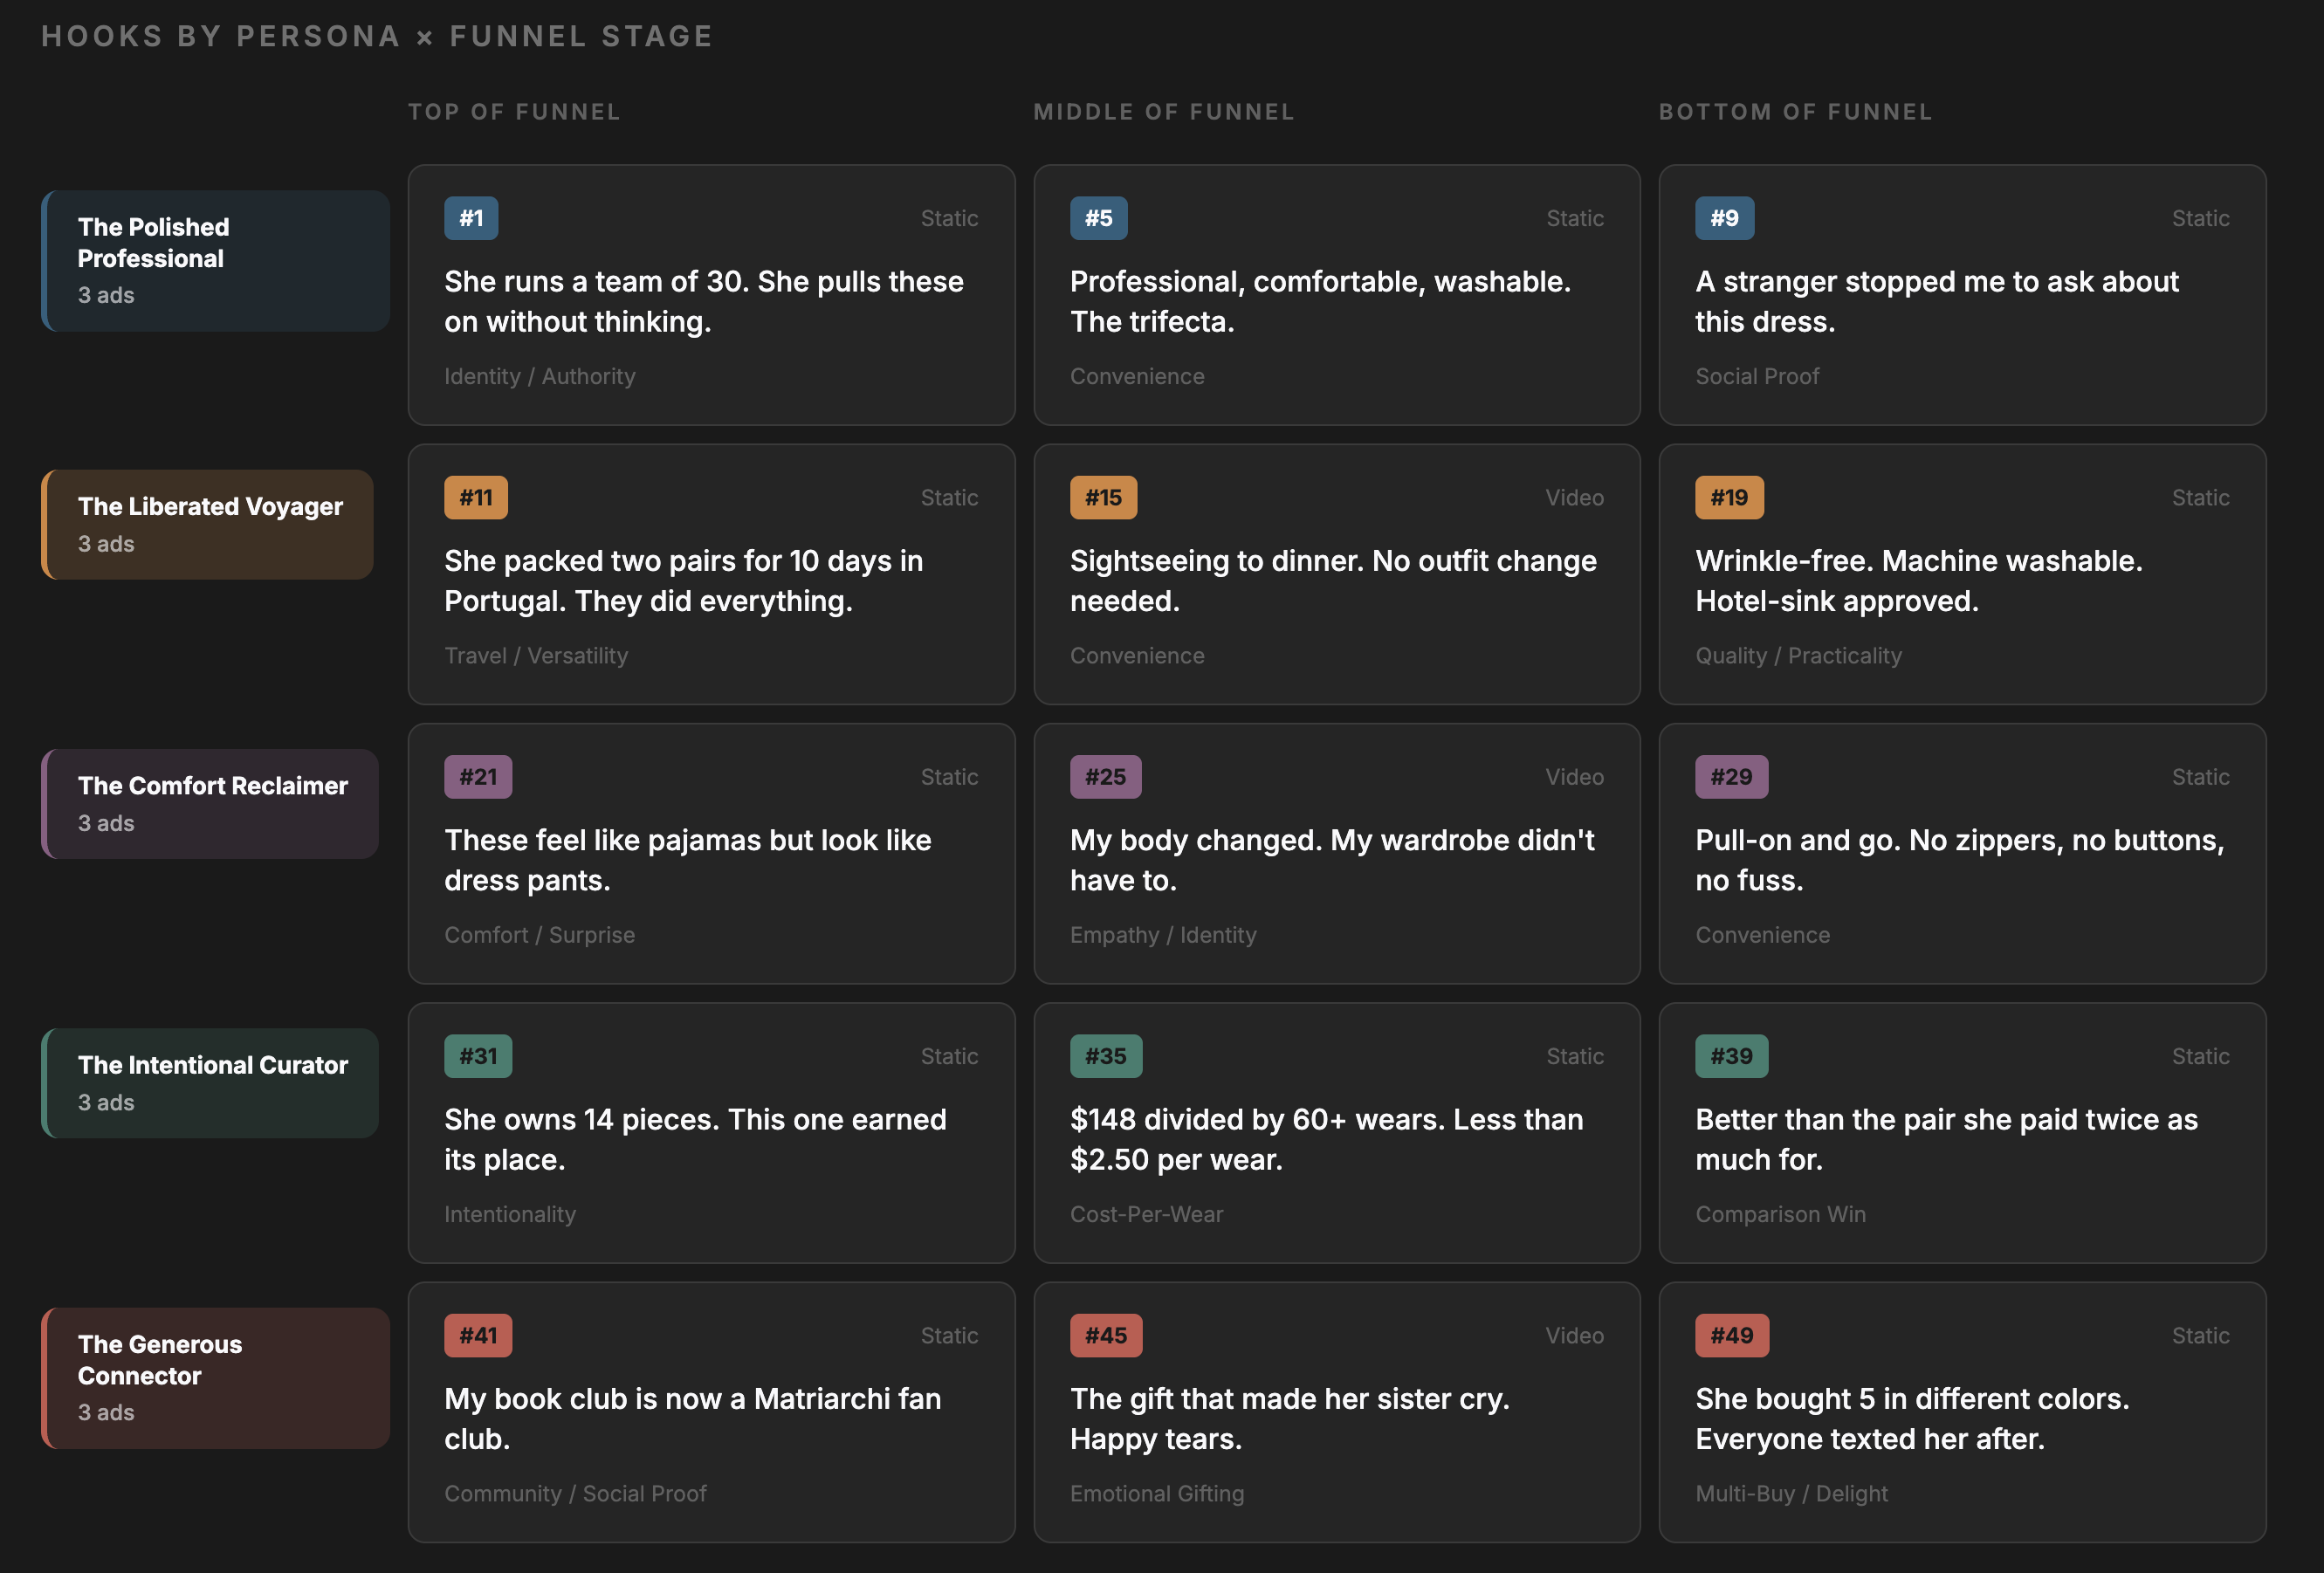
Task: Select The Liberated Voyager persona card
Action: 208,524
